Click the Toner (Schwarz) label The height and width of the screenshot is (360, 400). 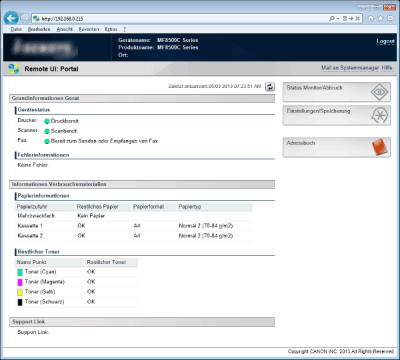click(x=44, y=302)
